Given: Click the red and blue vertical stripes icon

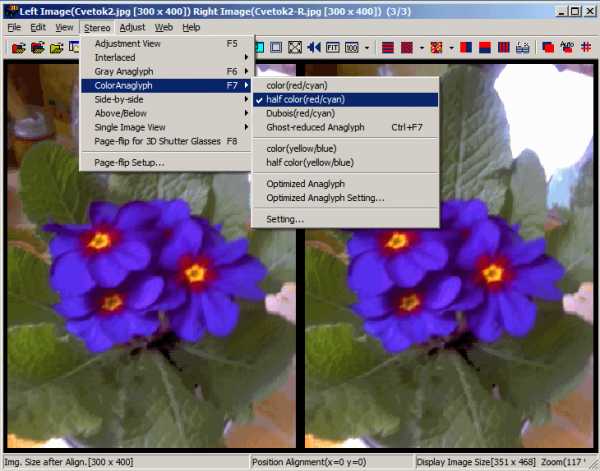Looking at the screenshot, I should coord(504,47).
